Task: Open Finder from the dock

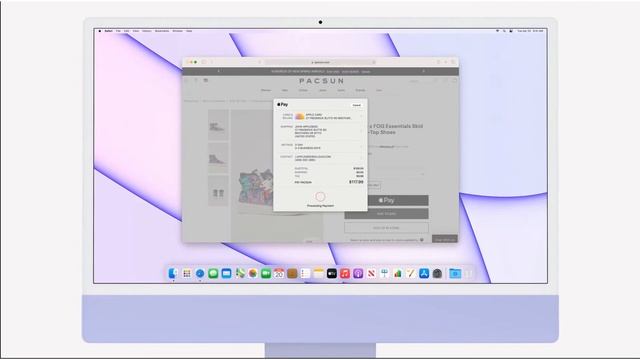Action: click(173, 273)
